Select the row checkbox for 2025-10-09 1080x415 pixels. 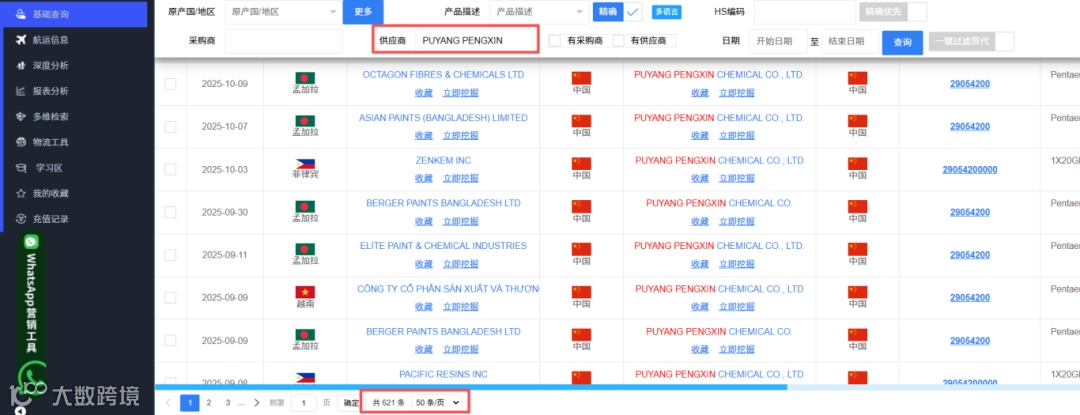(x=170, y=84)
